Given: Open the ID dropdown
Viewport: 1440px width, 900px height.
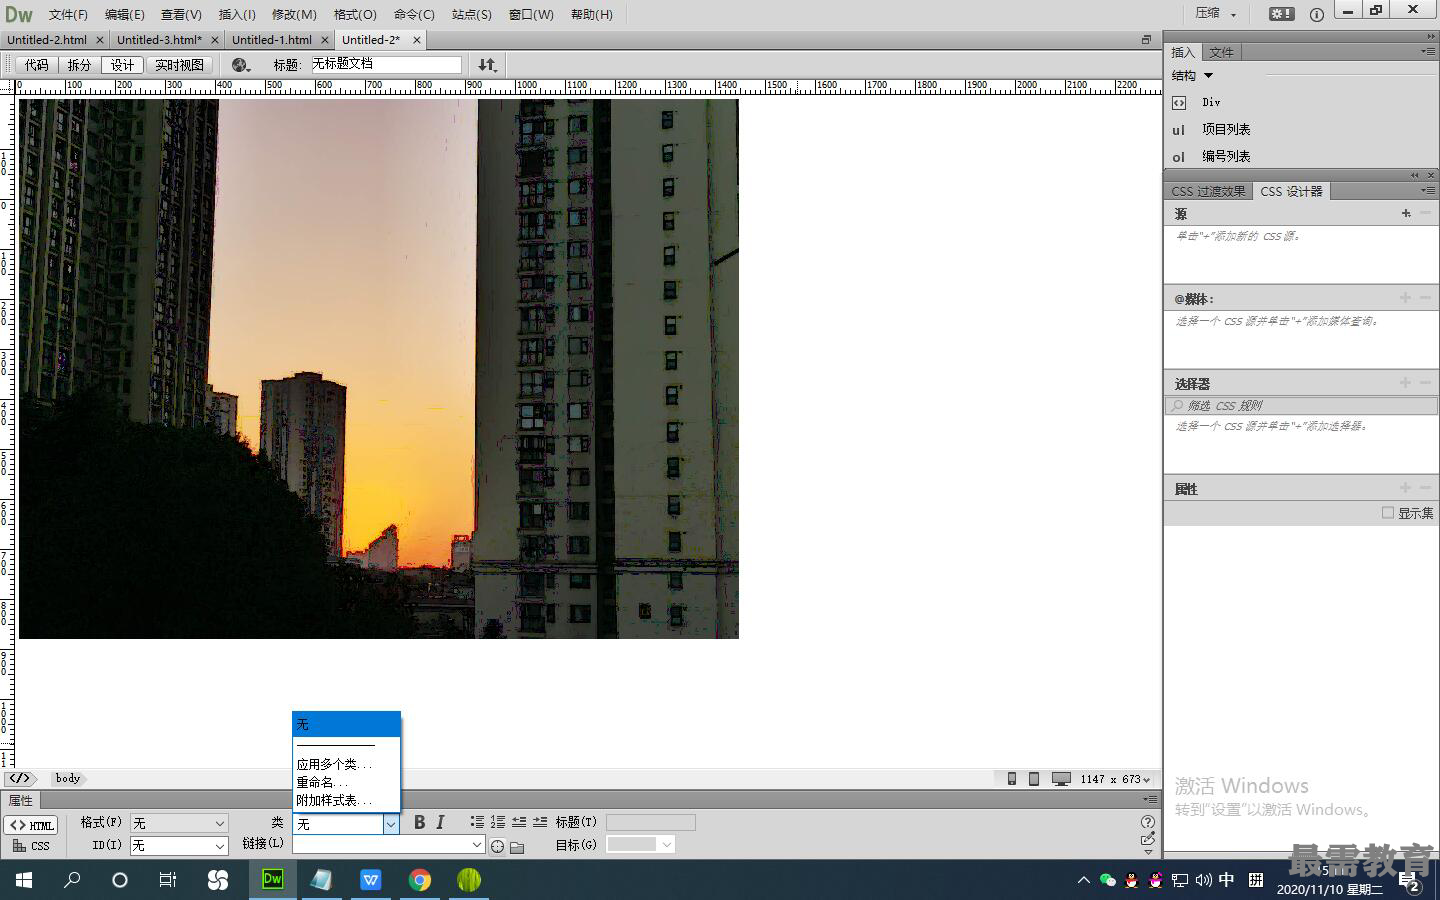Looking at the screenshot, I should [179, 845].
